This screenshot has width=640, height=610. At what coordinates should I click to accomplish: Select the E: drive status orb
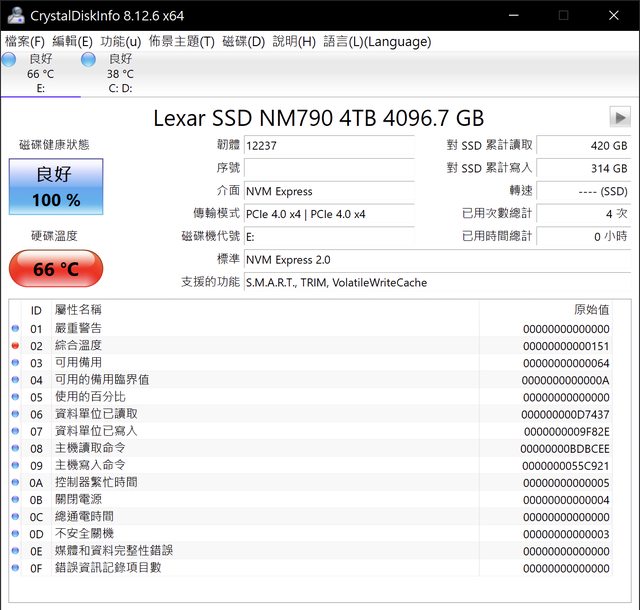pos(10,60)
